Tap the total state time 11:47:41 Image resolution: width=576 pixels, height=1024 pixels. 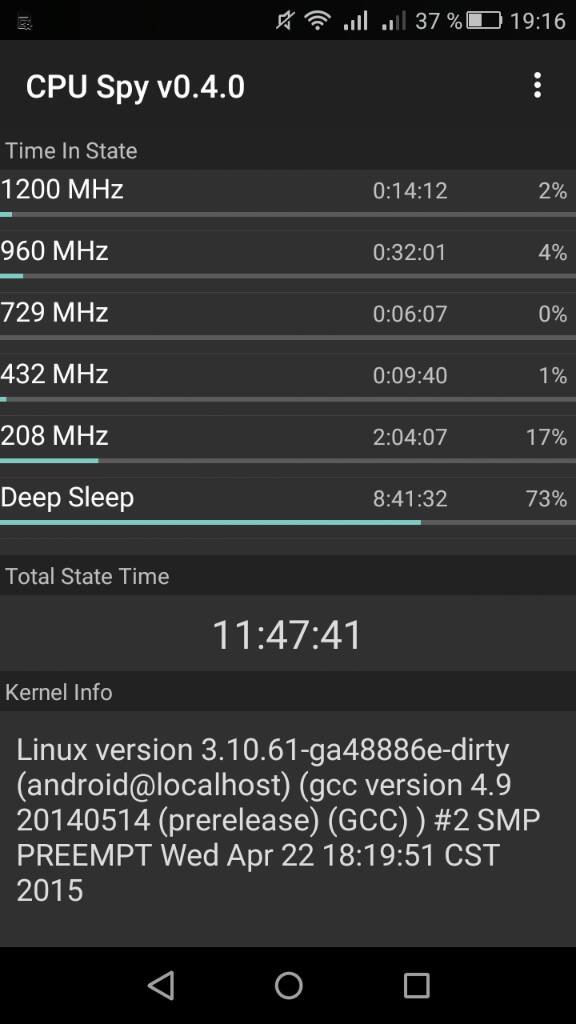[x=287, y=634]
